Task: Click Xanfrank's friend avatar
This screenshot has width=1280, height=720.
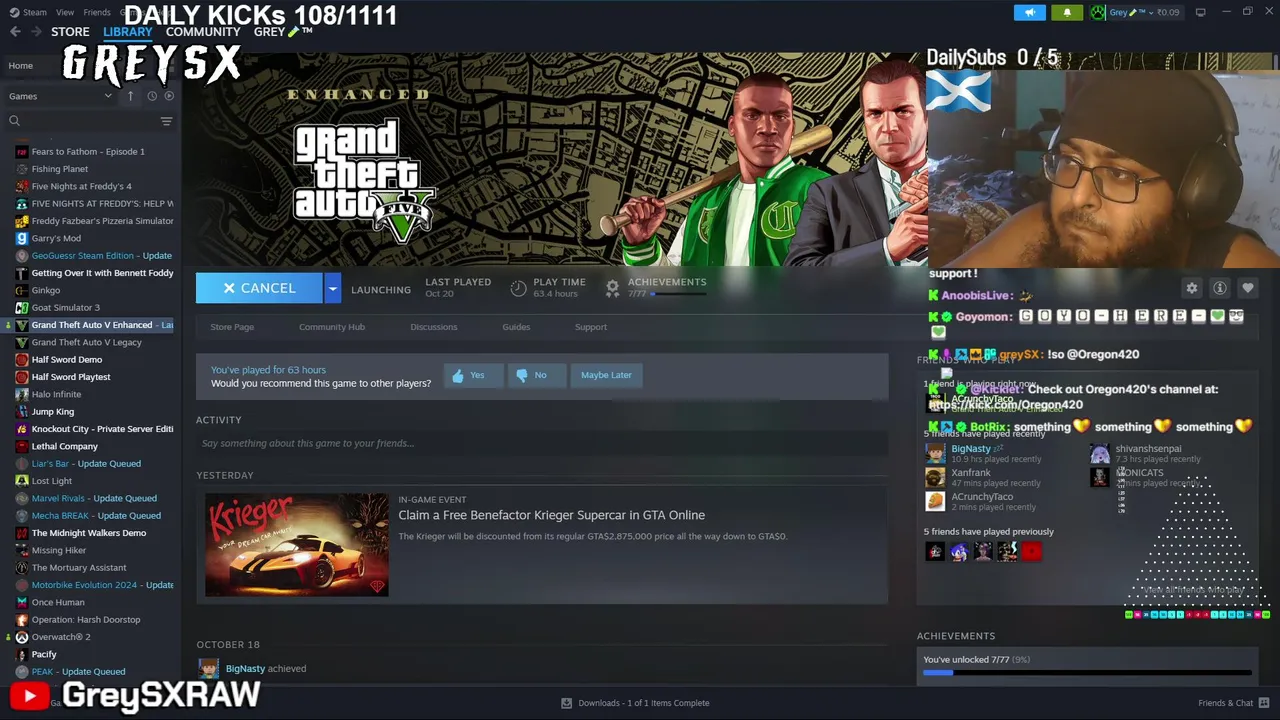Action: tap(935, 477)
